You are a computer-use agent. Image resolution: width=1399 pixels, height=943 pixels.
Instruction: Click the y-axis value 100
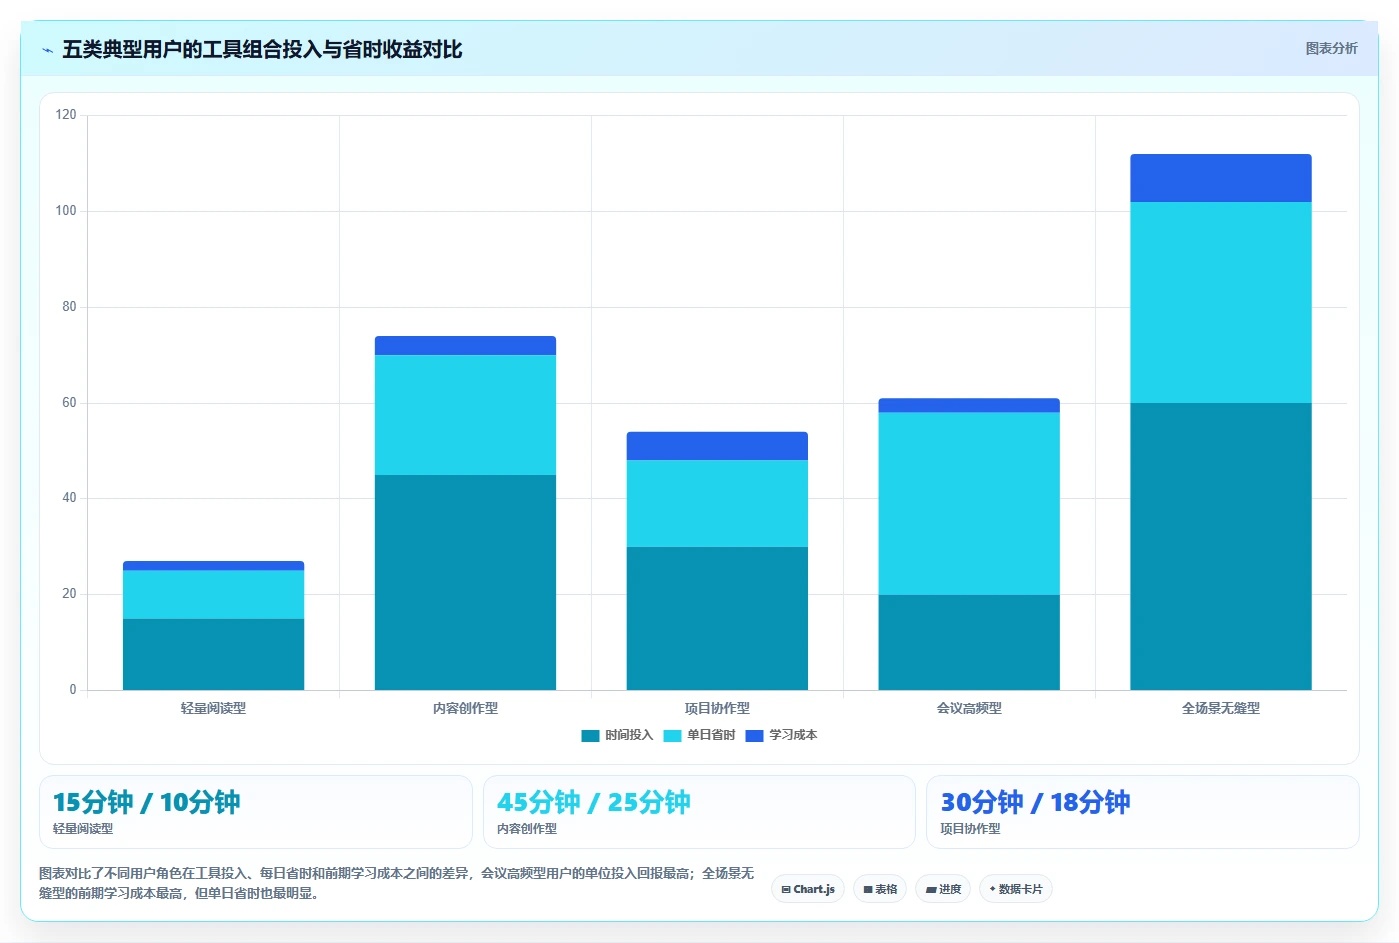click(x=66, y=211)
